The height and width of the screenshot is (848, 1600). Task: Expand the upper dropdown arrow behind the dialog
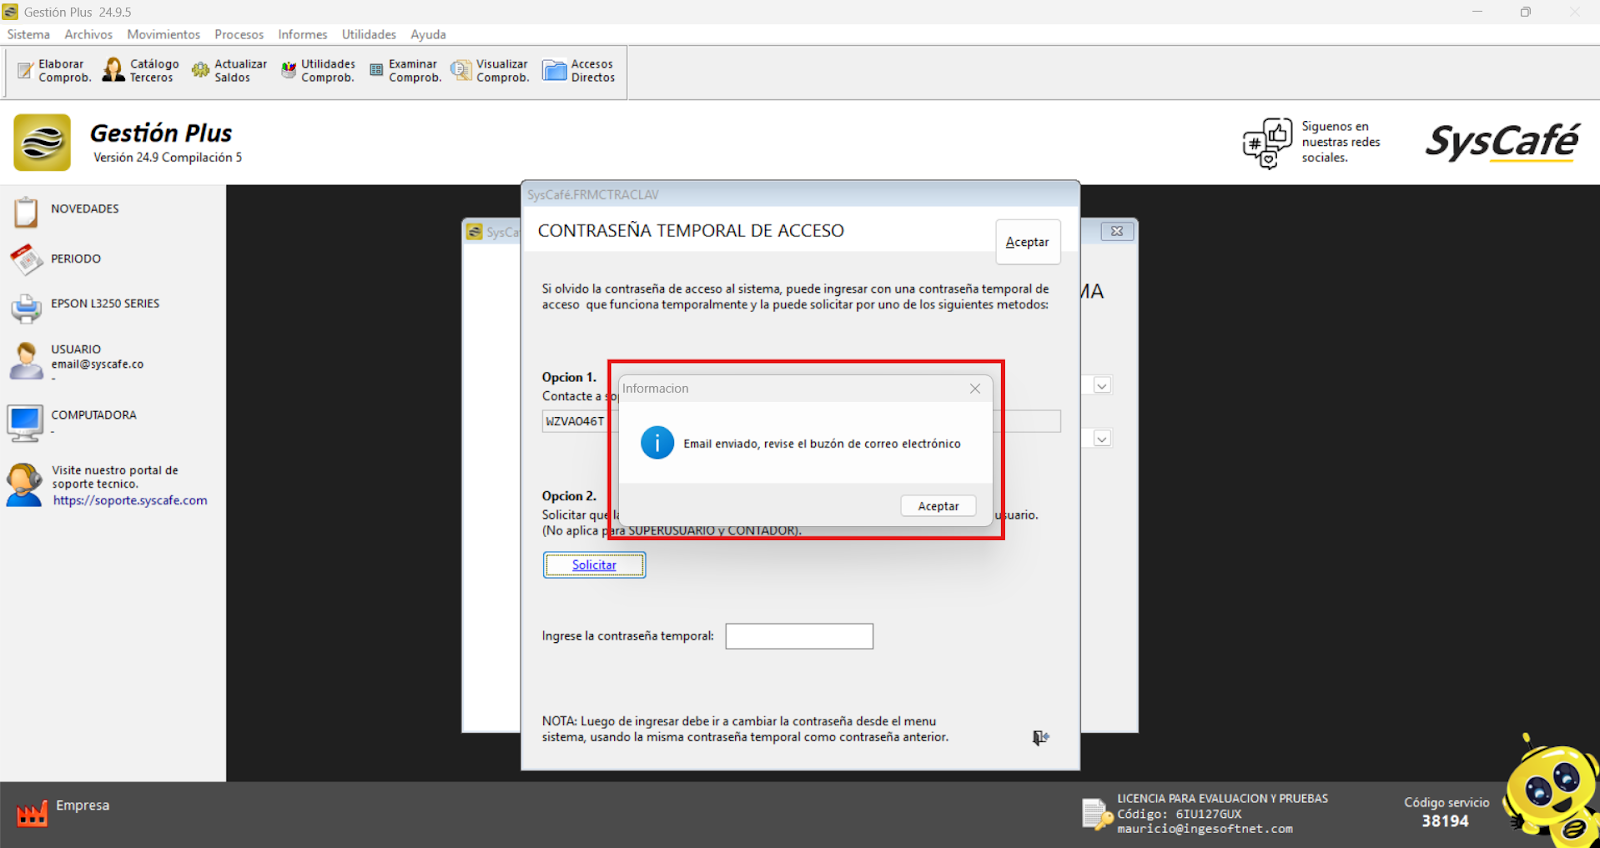1102,386
